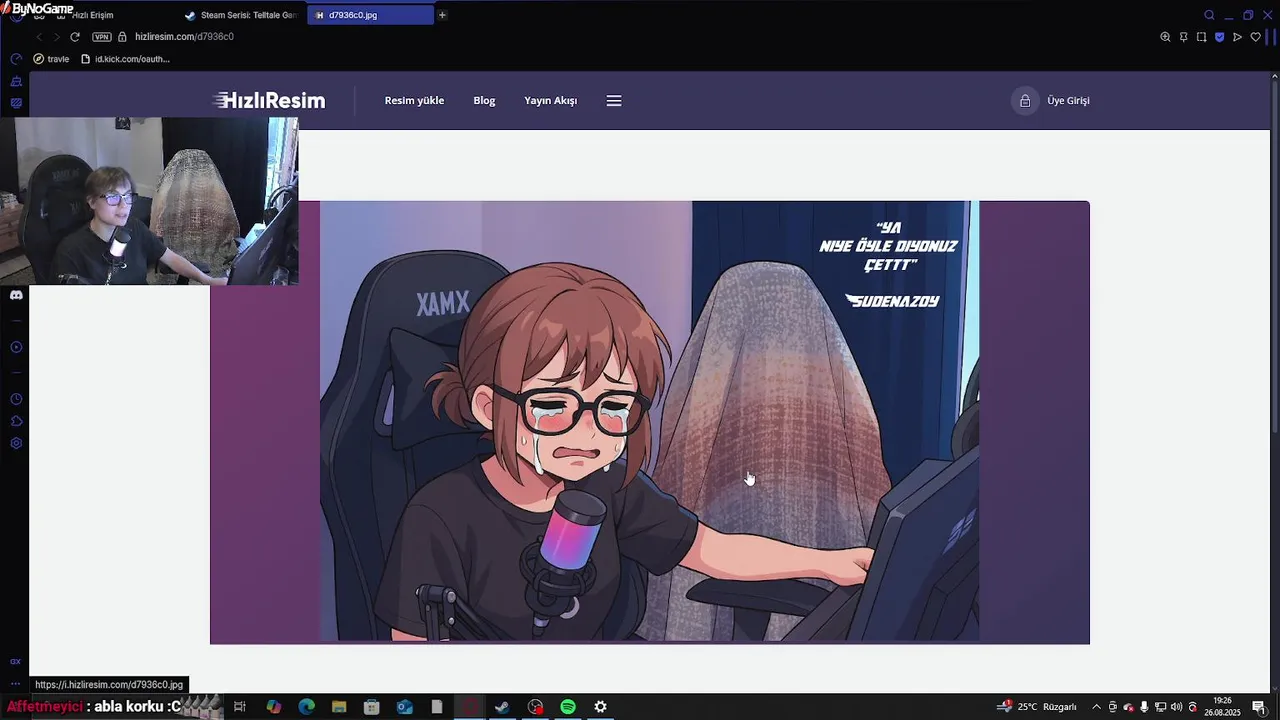The width and height of the screenshot is (1280, 720).
Task: Click the GX icon at sidebar bottom
Action: (15, 661)
